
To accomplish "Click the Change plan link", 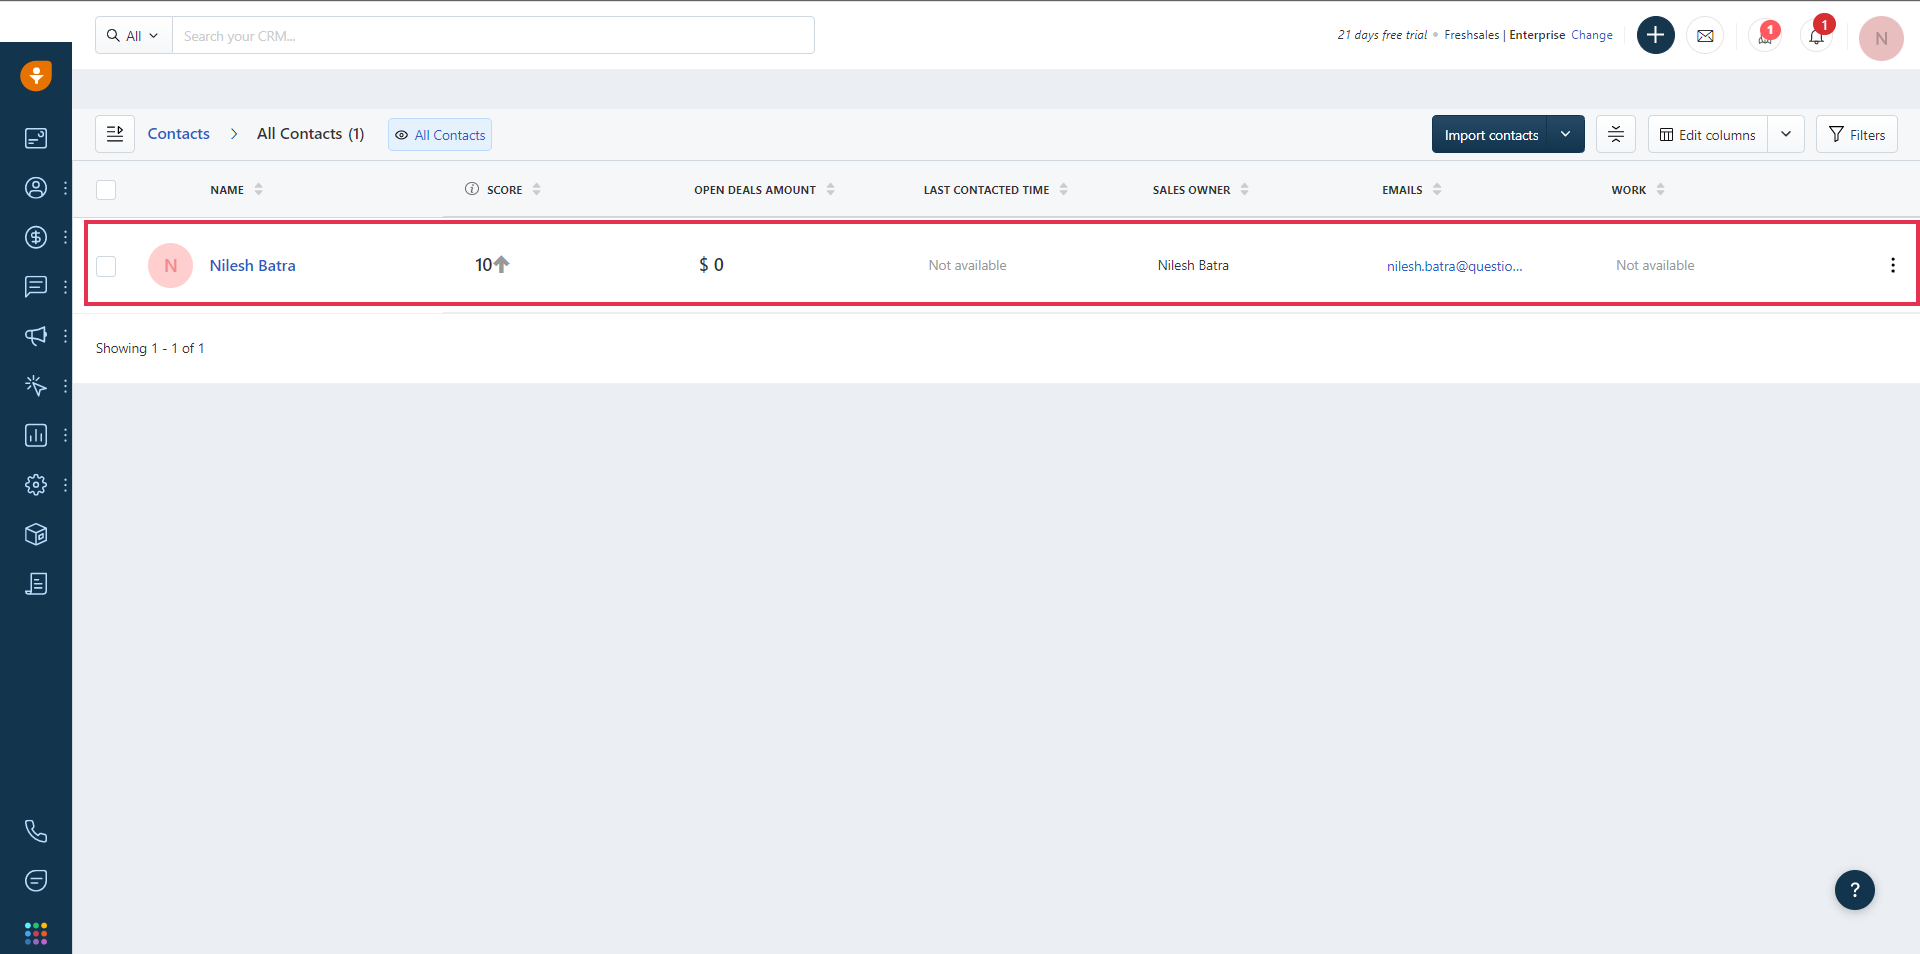I will coord(1592,35).
